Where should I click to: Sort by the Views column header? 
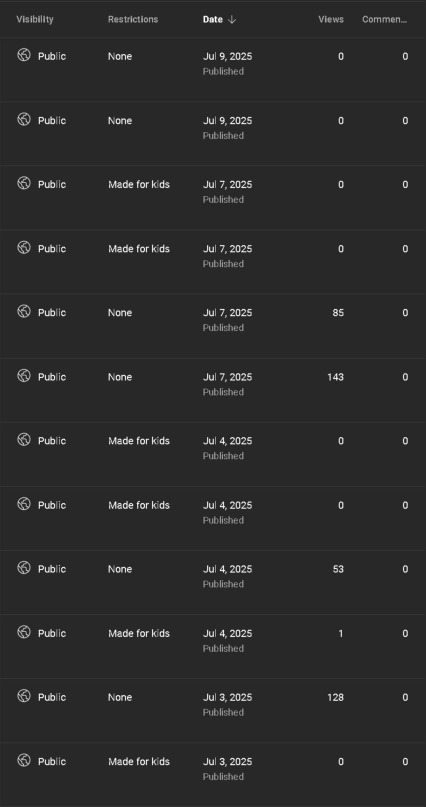331,20
